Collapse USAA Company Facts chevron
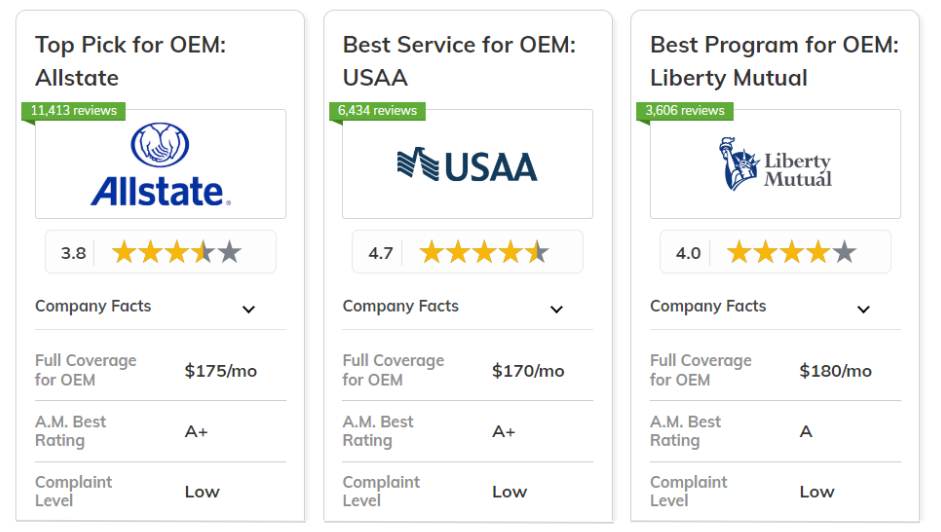The image size is (941, 532). click(x=556, y=309)
